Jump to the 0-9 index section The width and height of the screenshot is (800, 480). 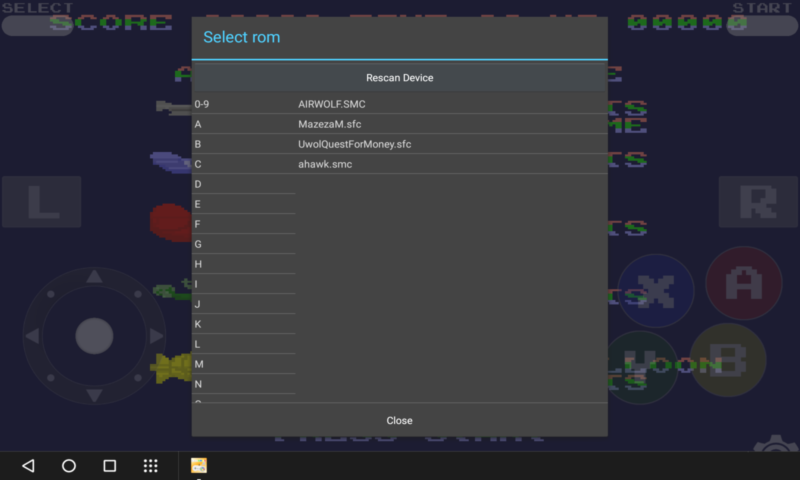[x=243, y=104]
